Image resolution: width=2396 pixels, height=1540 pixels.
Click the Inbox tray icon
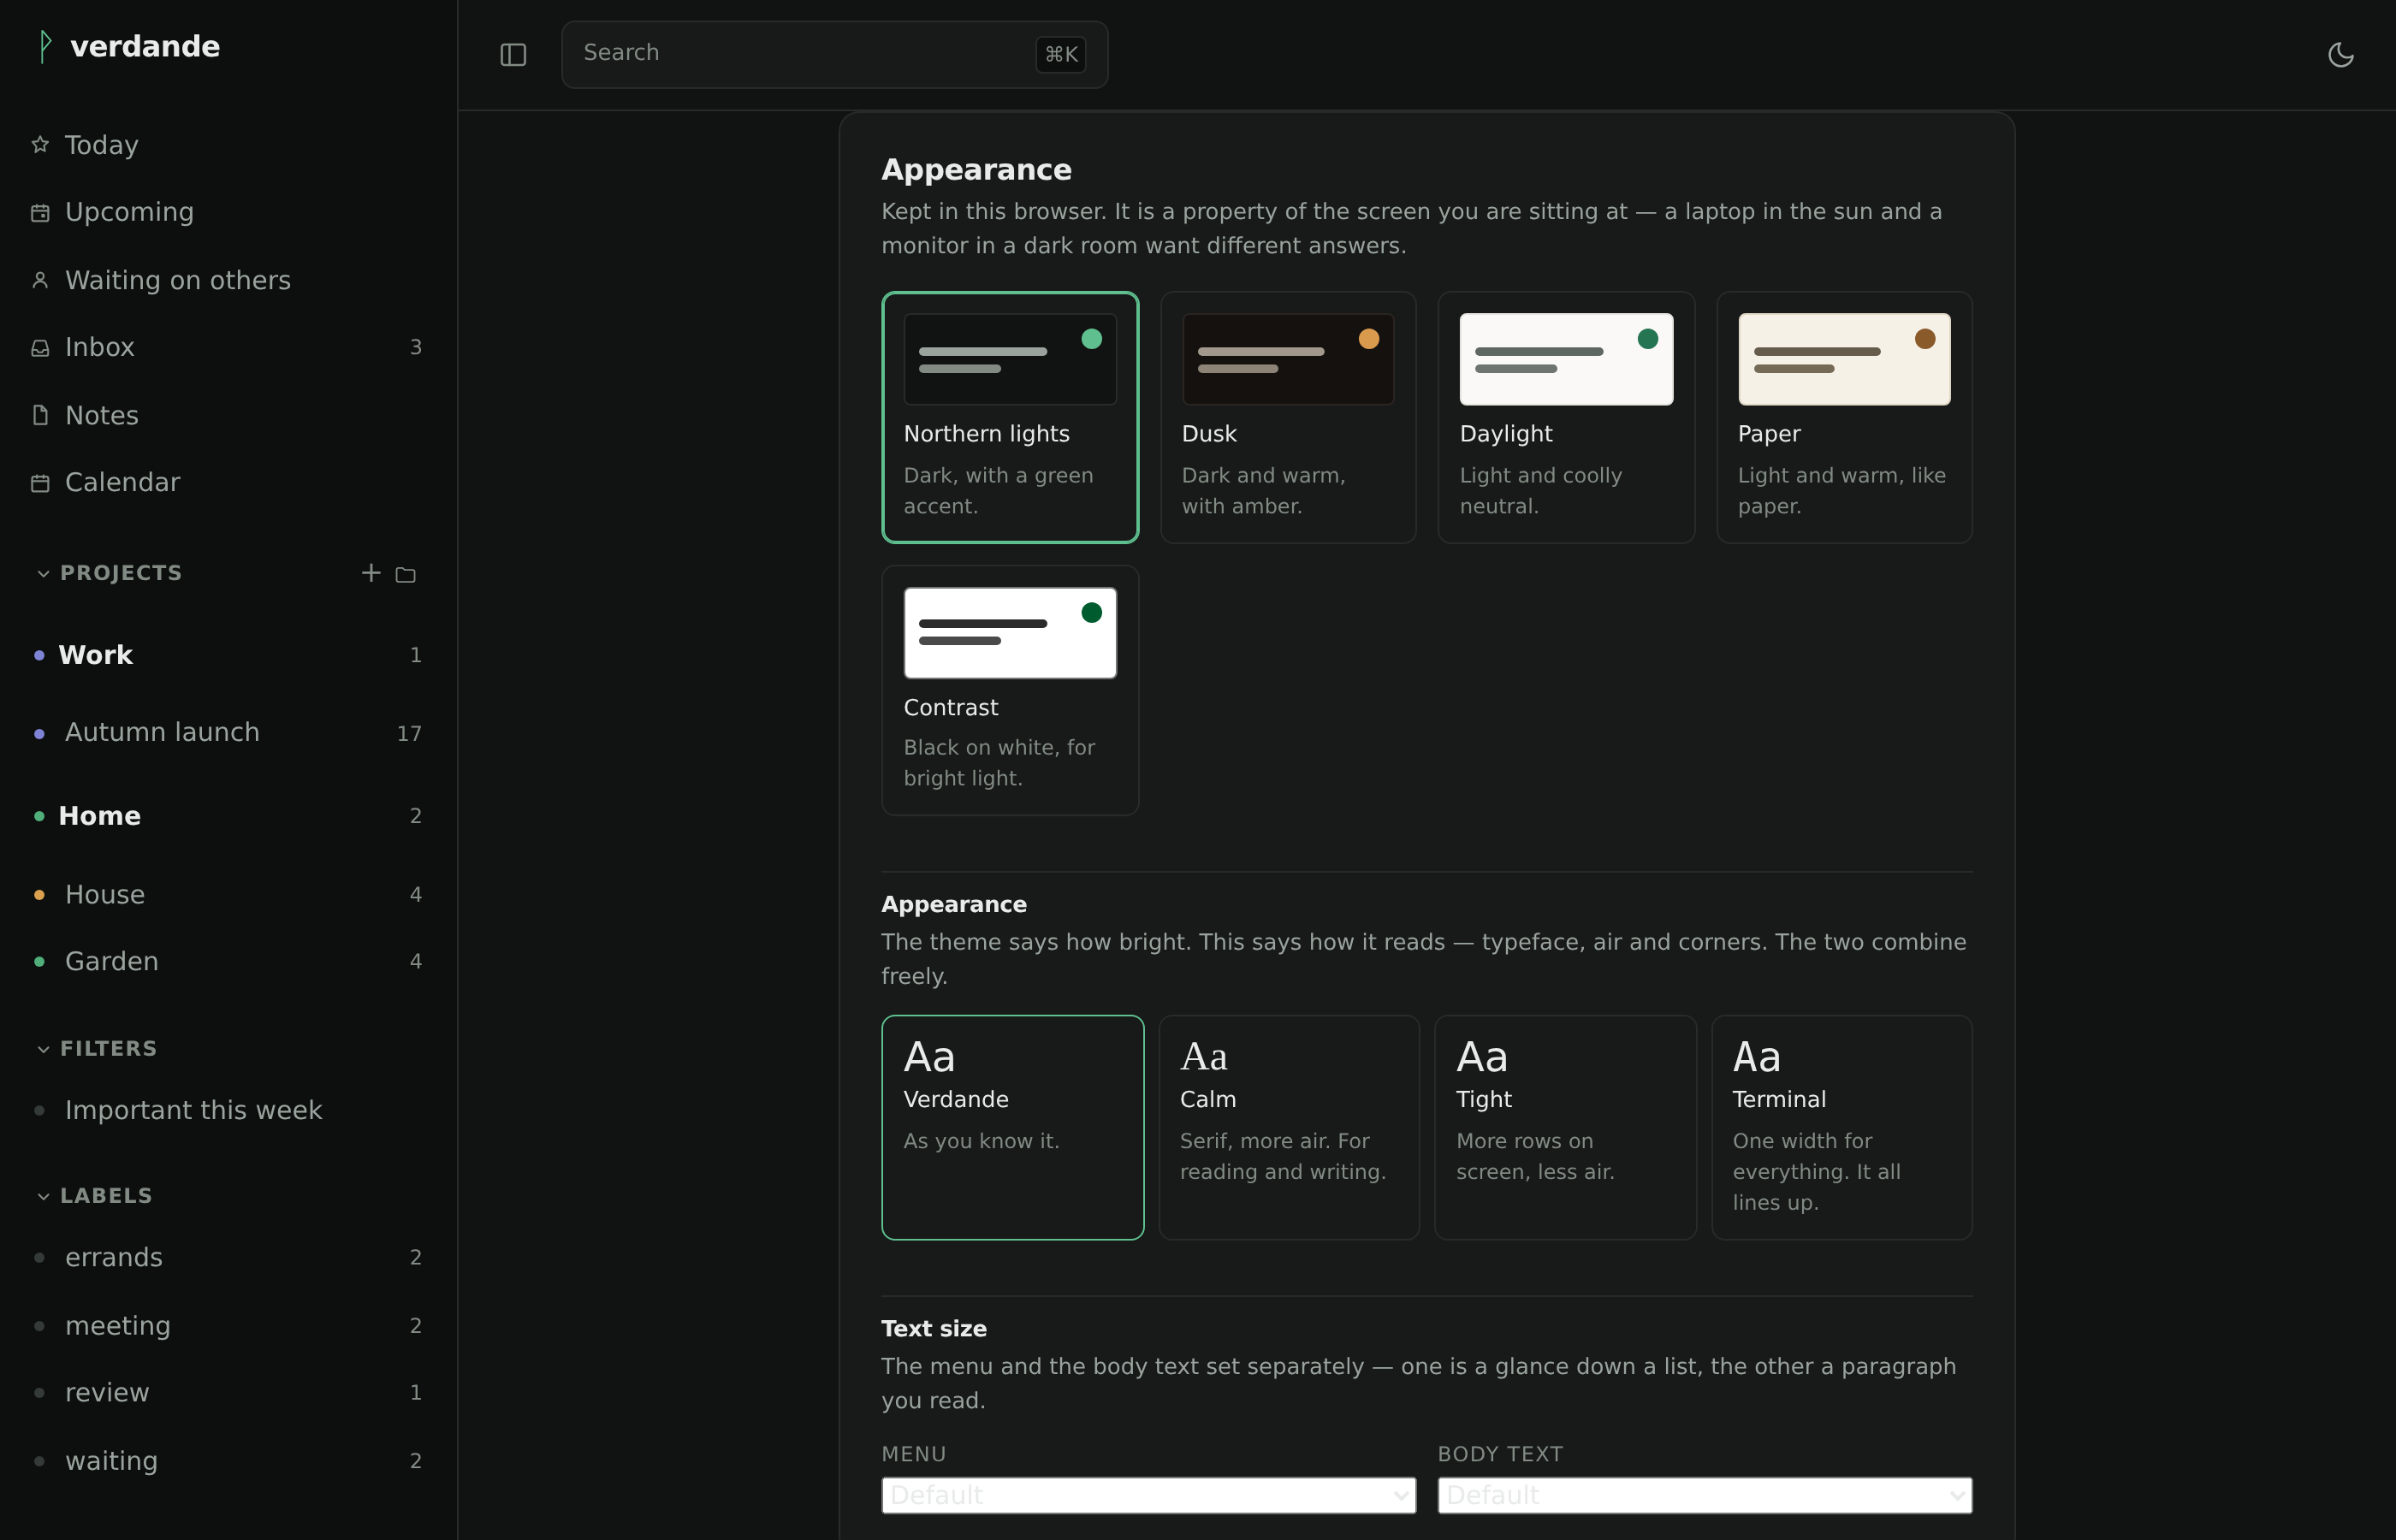40,348
